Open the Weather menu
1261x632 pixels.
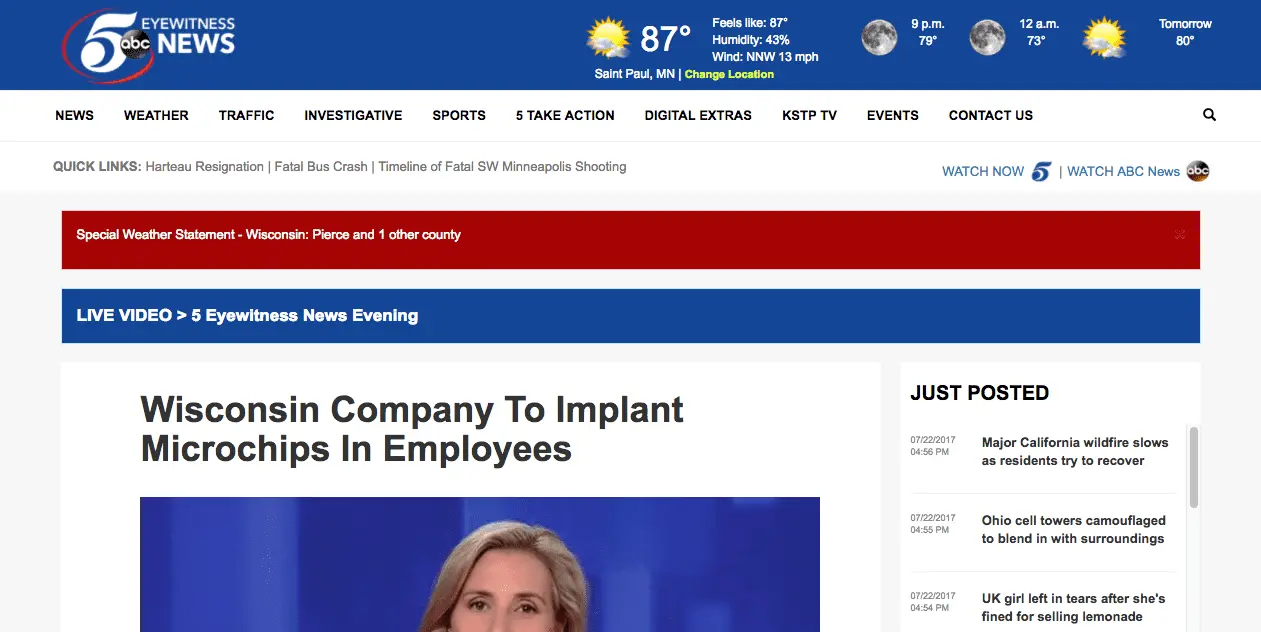156,115
